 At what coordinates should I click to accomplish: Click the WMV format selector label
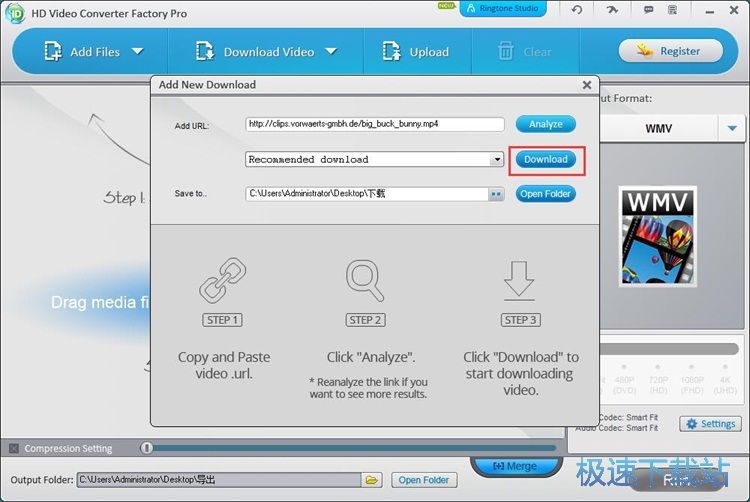(659, 128)
